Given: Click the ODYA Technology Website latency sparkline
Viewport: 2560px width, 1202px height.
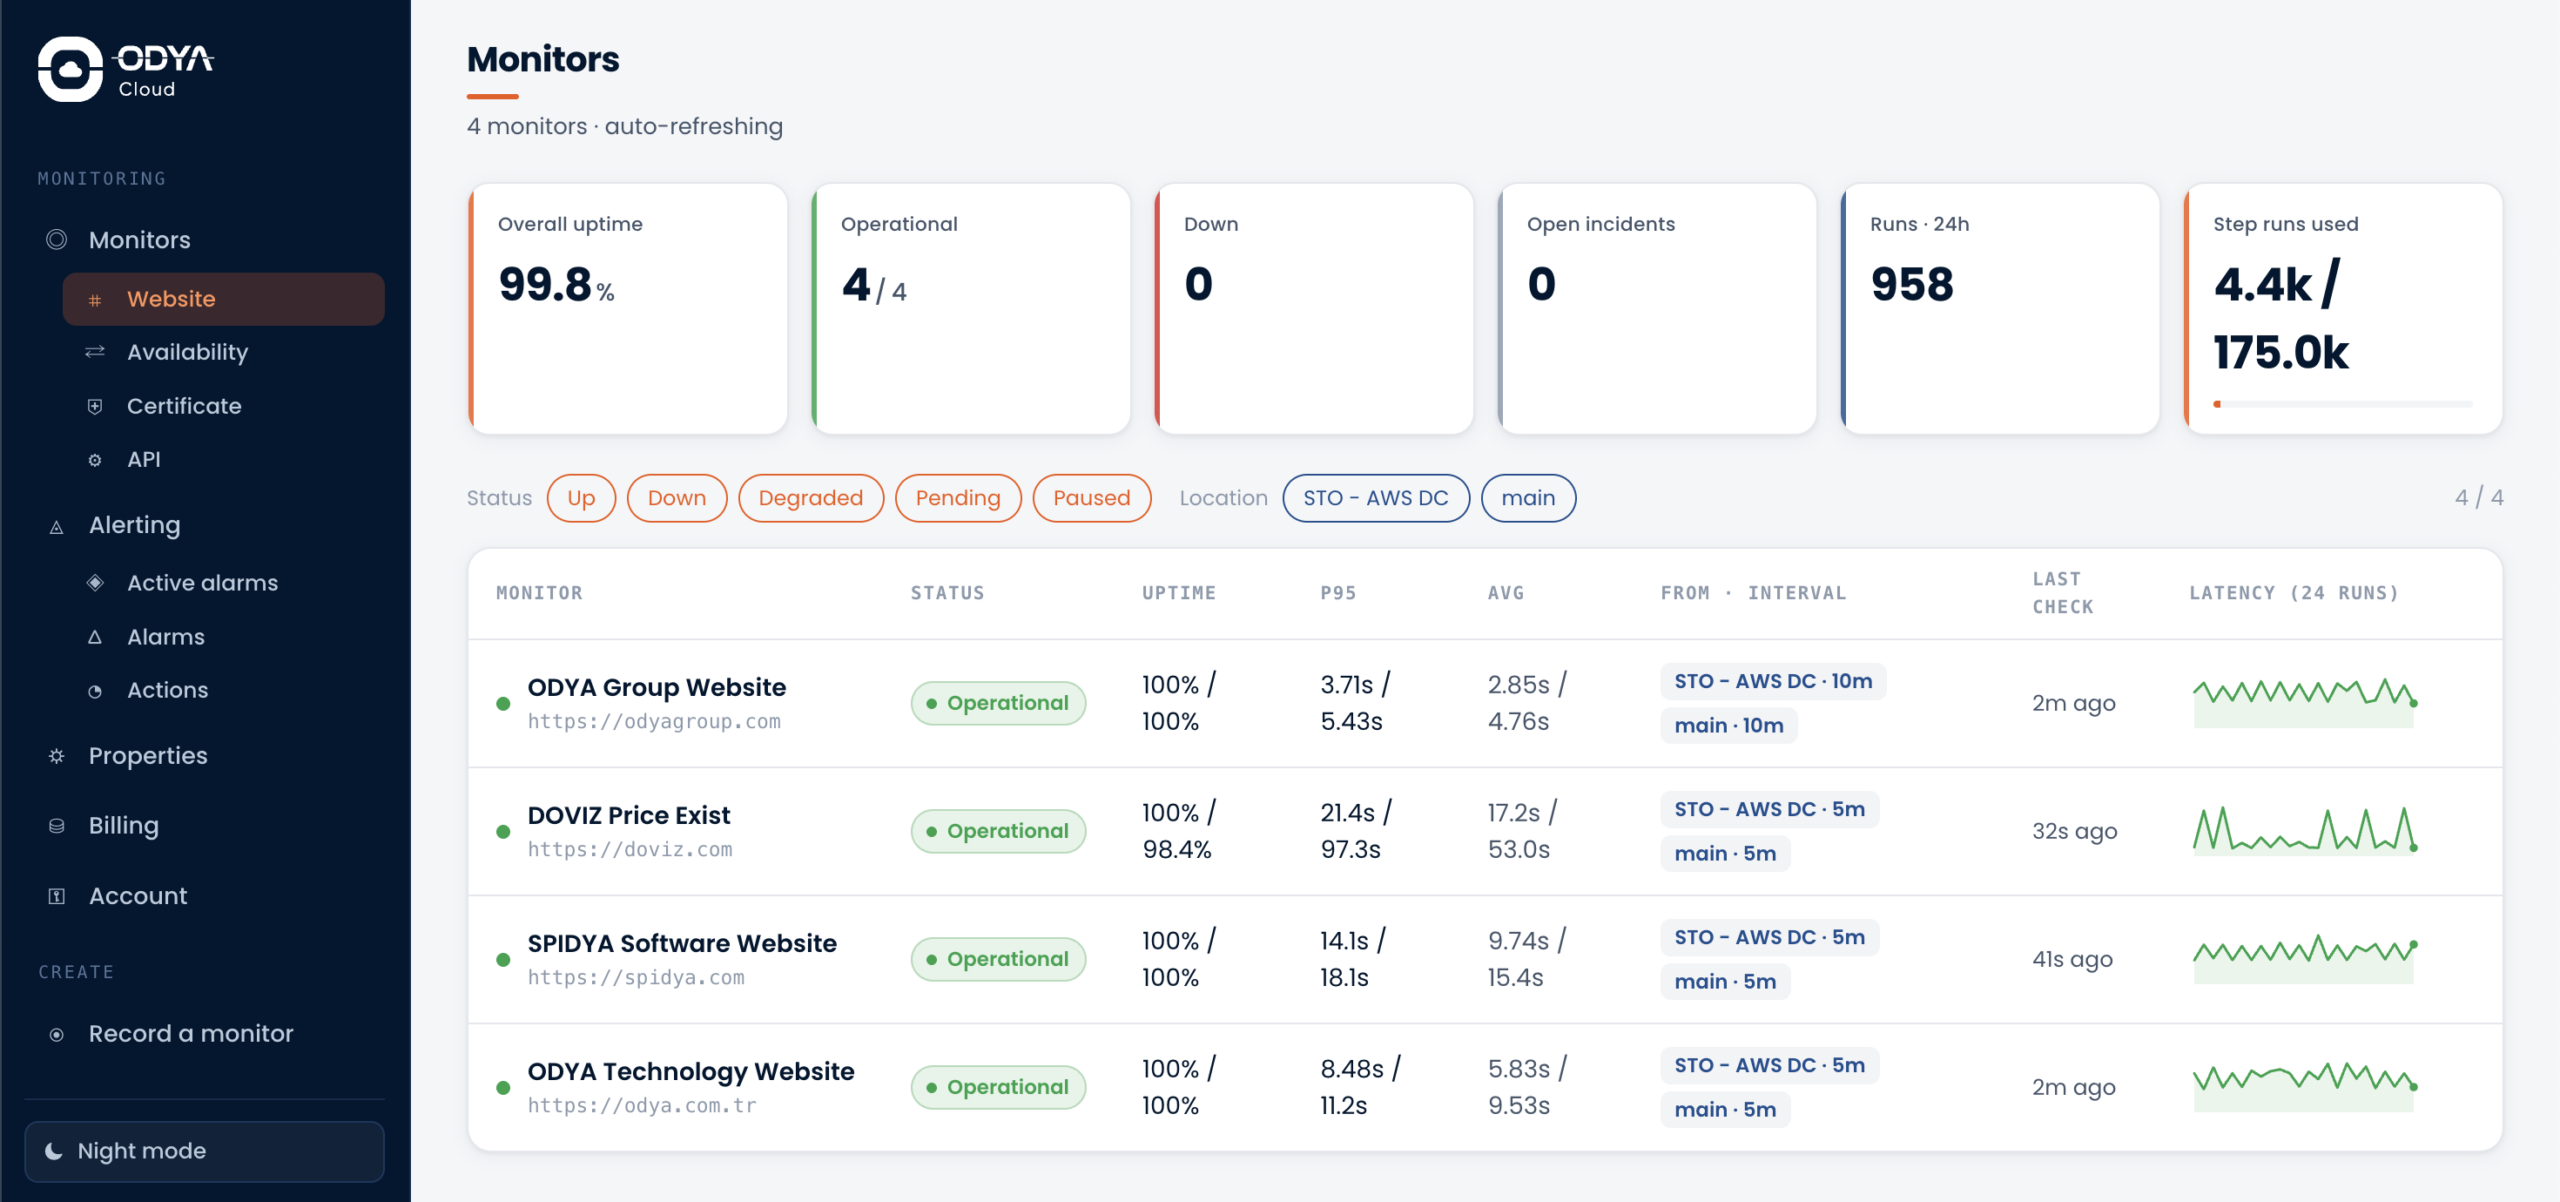Looking at the screenshot, I should point(2305,1087).
